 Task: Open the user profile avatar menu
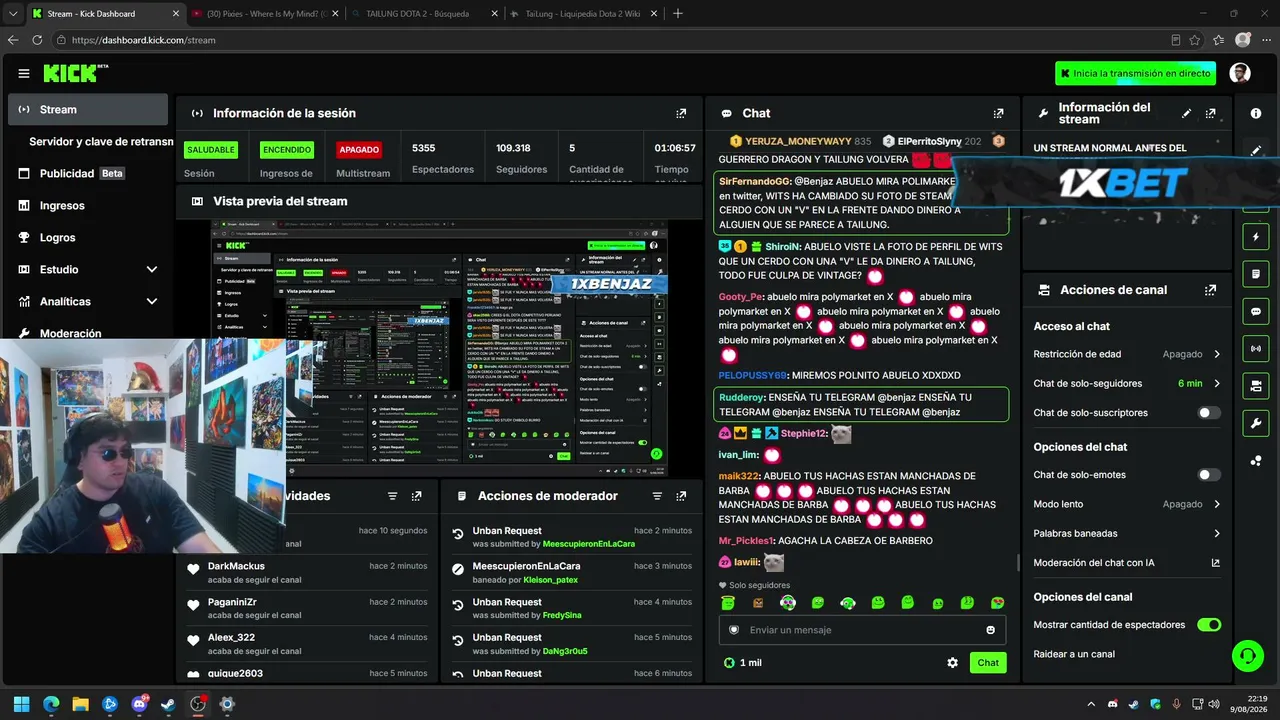click(x=1240, y=73)
